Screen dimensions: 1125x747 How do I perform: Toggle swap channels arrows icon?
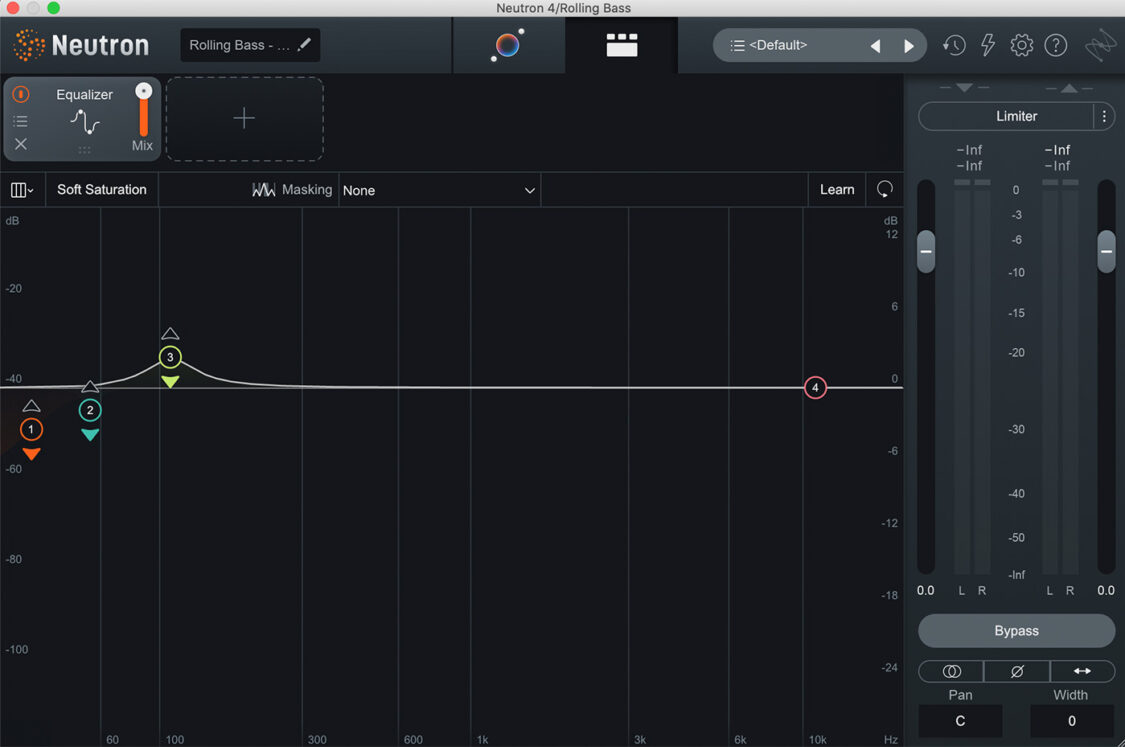pos(1082,671)
